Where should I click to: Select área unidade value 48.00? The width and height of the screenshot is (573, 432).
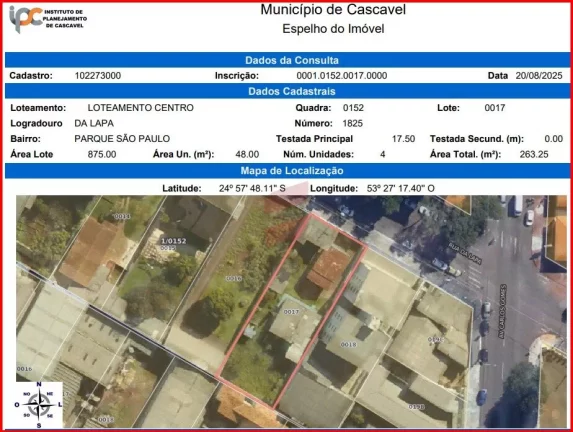click(247, 154)
